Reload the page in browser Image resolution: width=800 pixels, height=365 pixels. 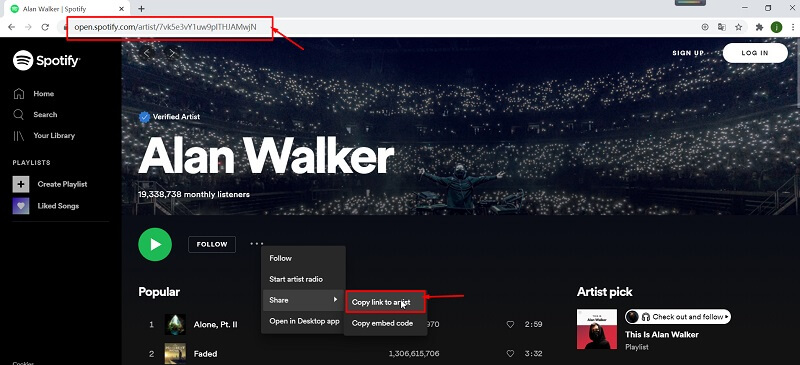click(x=45, y=27)
